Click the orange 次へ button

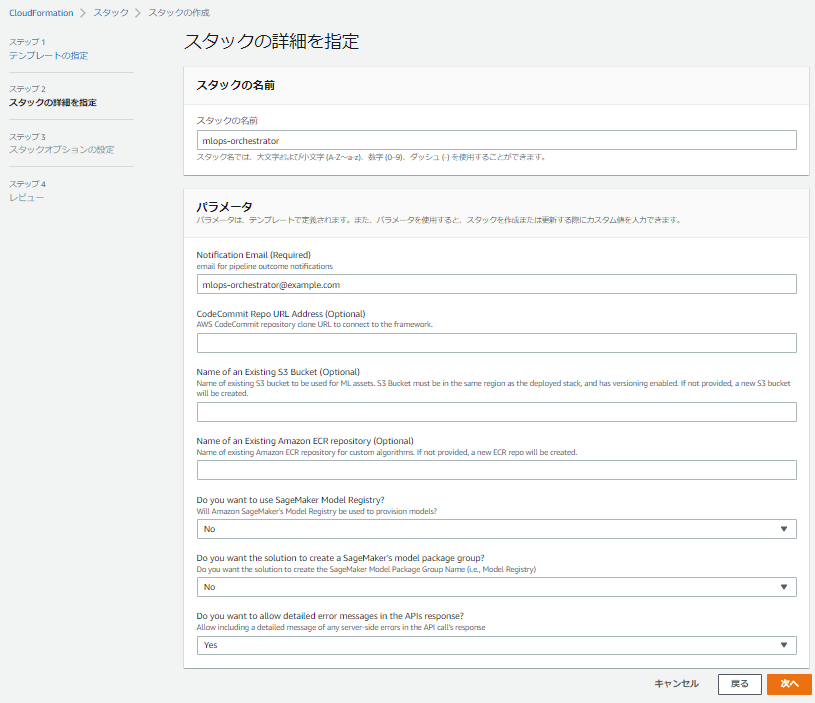pyautogui.click(x=790, y=684)
